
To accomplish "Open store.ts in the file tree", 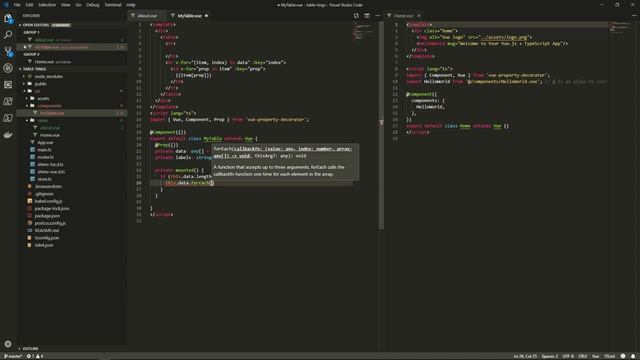I will [44, 179].
